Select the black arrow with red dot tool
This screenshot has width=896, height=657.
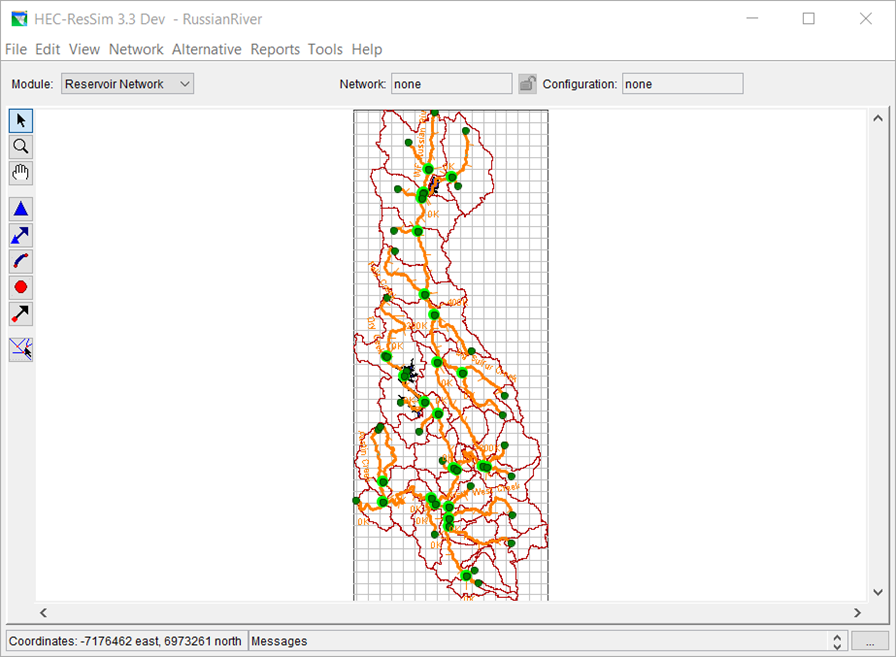[21, 313]
